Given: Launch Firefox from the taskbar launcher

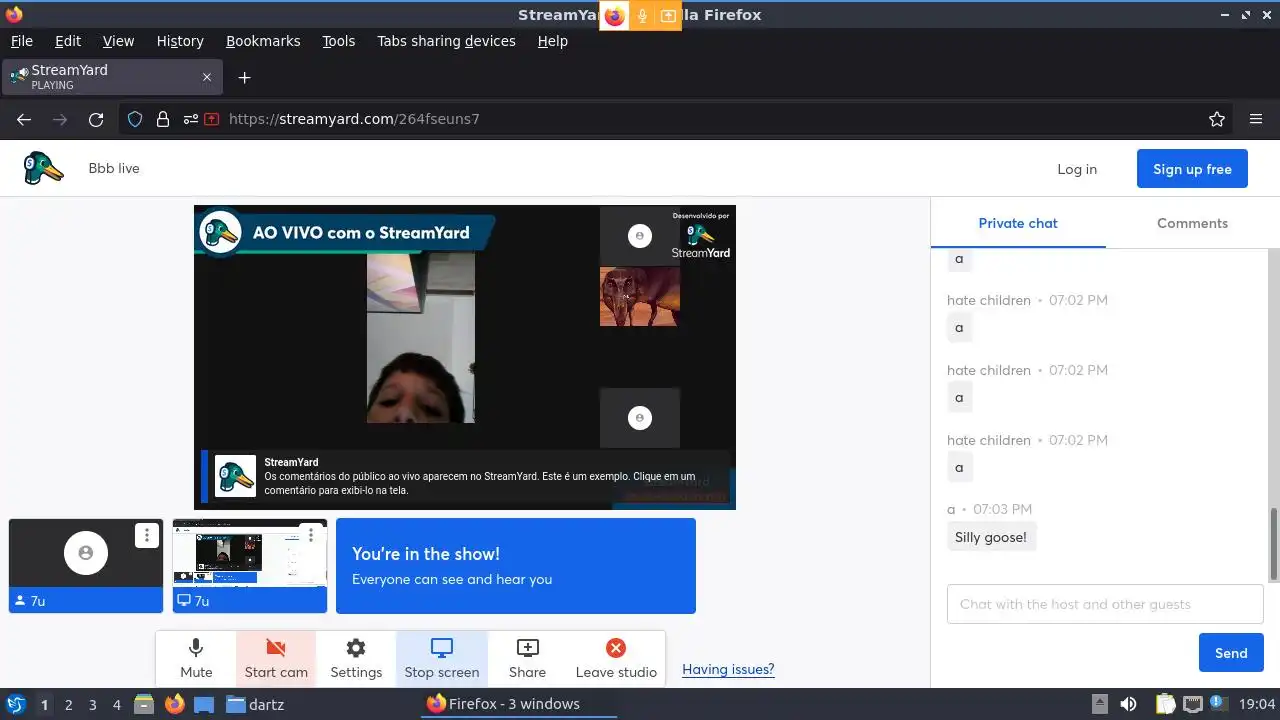Looking at the screenshot, I should 174,704.
